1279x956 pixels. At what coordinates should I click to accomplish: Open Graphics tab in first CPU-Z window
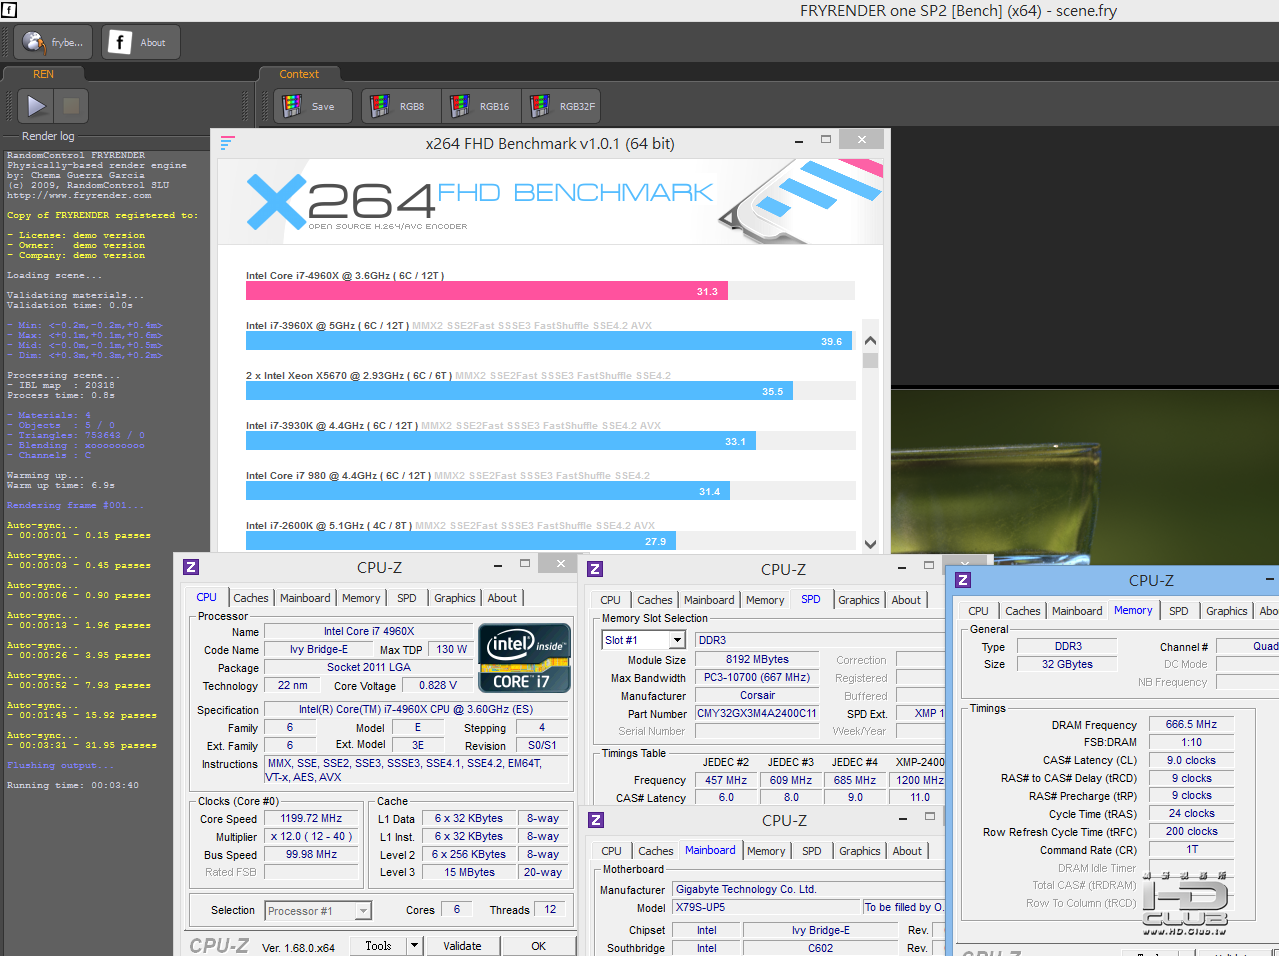click(x=455, y=598)
